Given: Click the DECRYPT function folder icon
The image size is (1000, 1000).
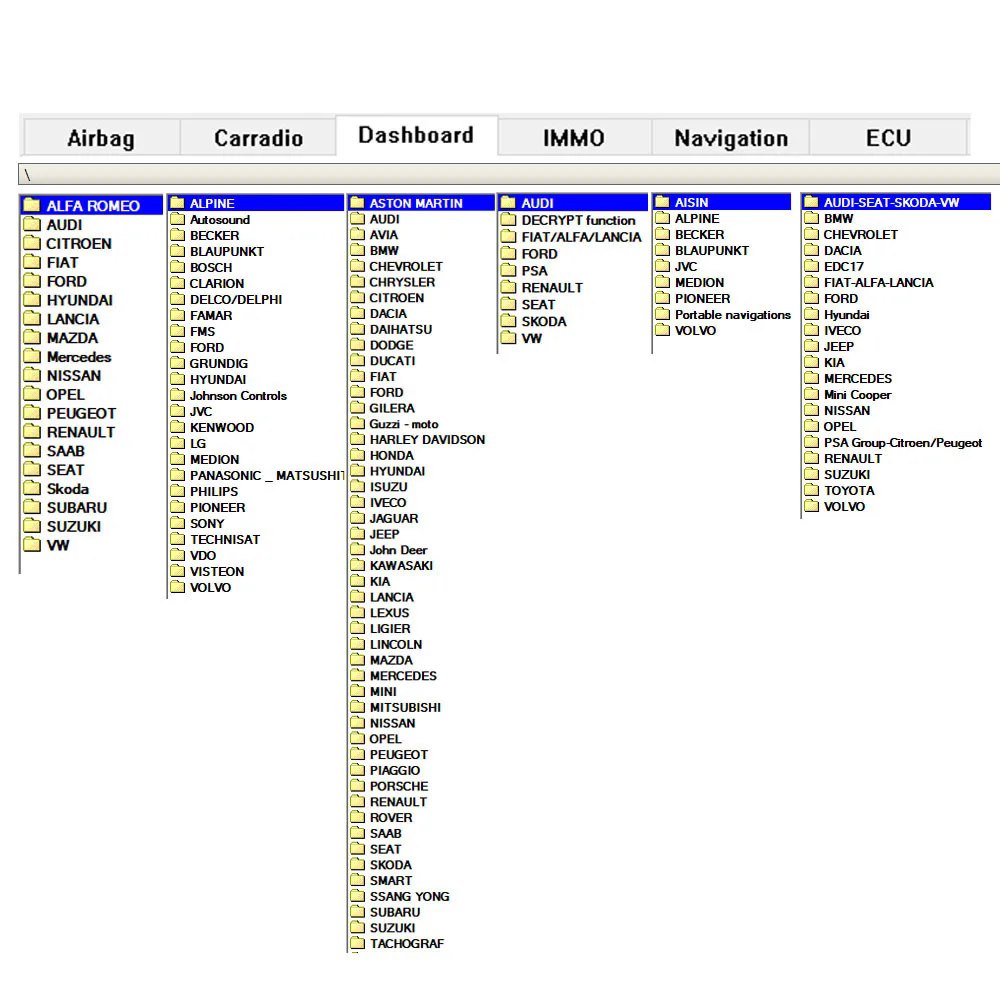Looking at the screenshot, I should click(508, 220).
